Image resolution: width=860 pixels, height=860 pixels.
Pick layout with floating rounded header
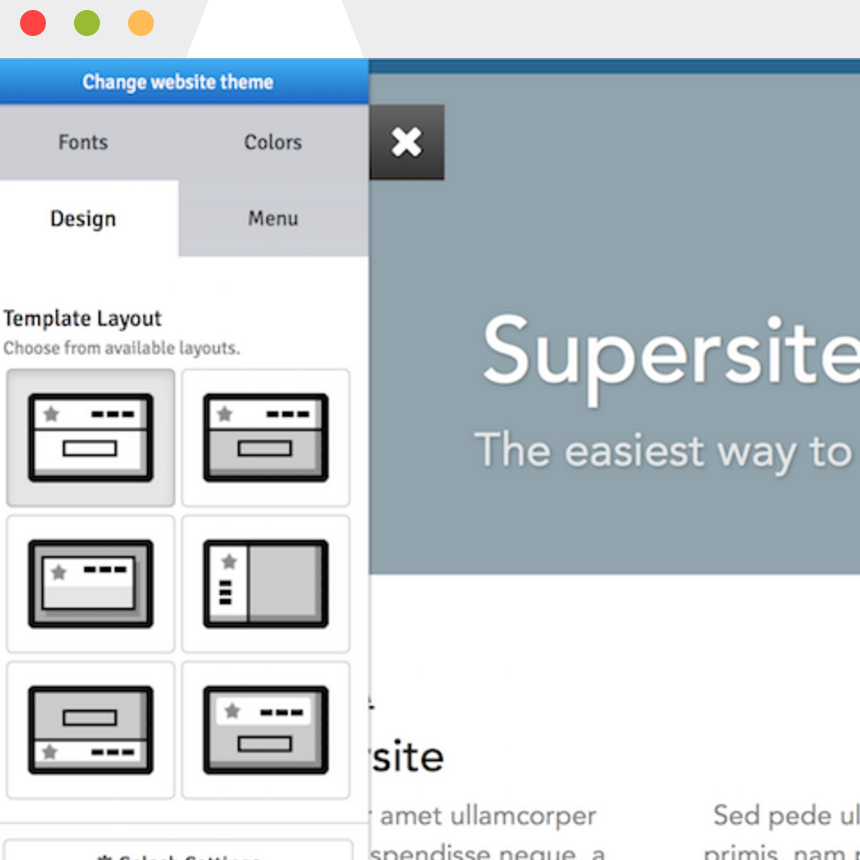click(265, 730)
